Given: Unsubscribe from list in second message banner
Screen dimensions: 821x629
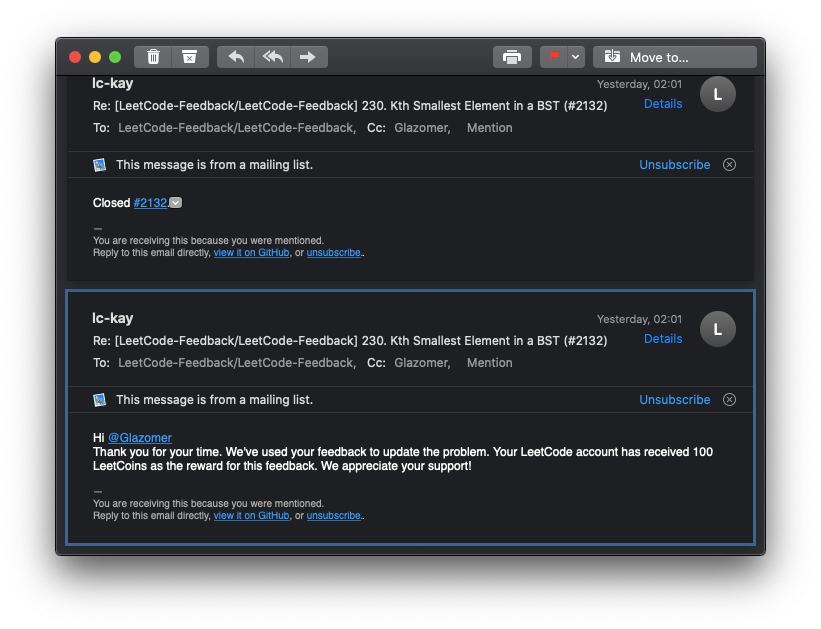Looking at the screenshot, I should 674,400.
